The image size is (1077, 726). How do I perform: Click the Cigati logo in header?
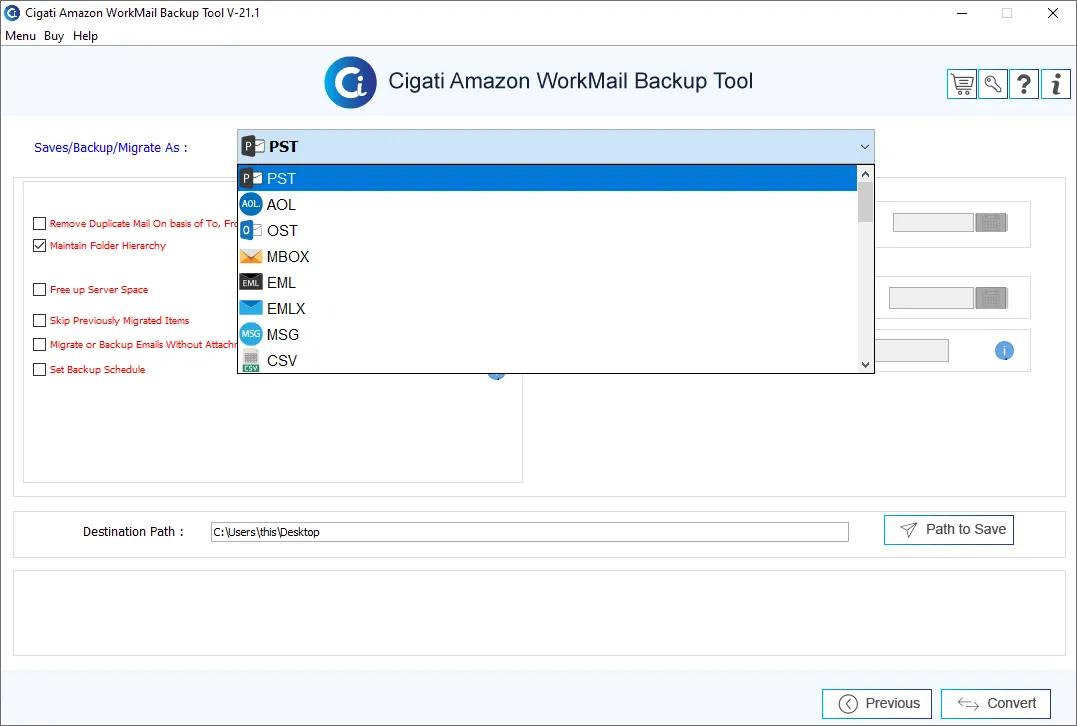coord(350,82)
